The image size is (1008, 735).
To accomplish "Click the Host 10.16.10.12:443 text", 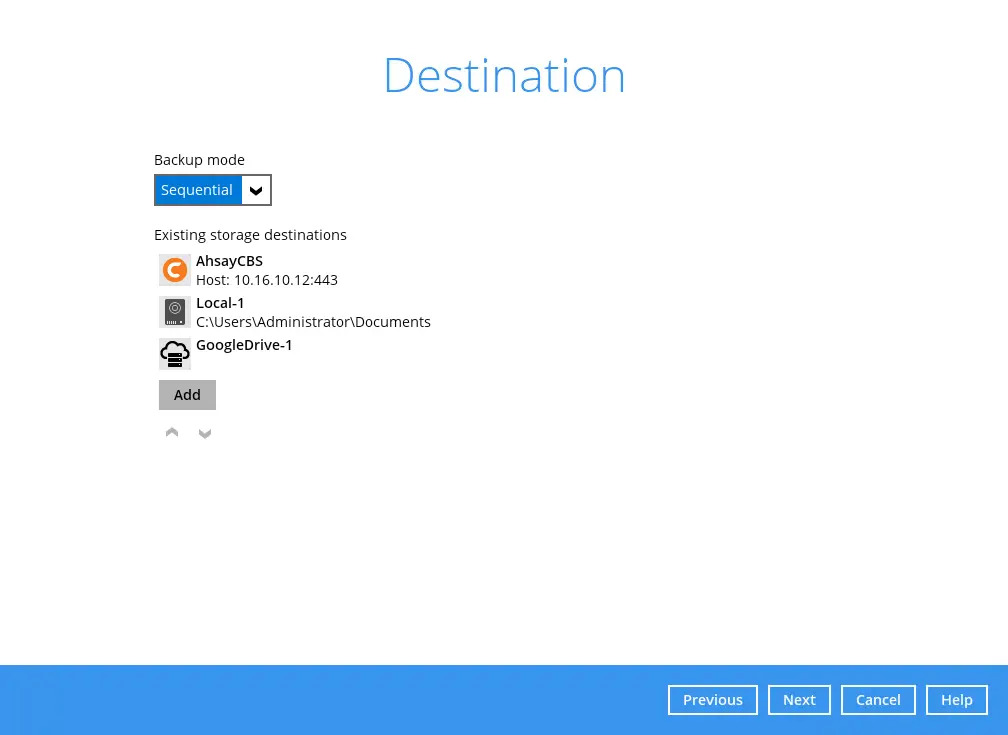I will (x=266, y=280).
